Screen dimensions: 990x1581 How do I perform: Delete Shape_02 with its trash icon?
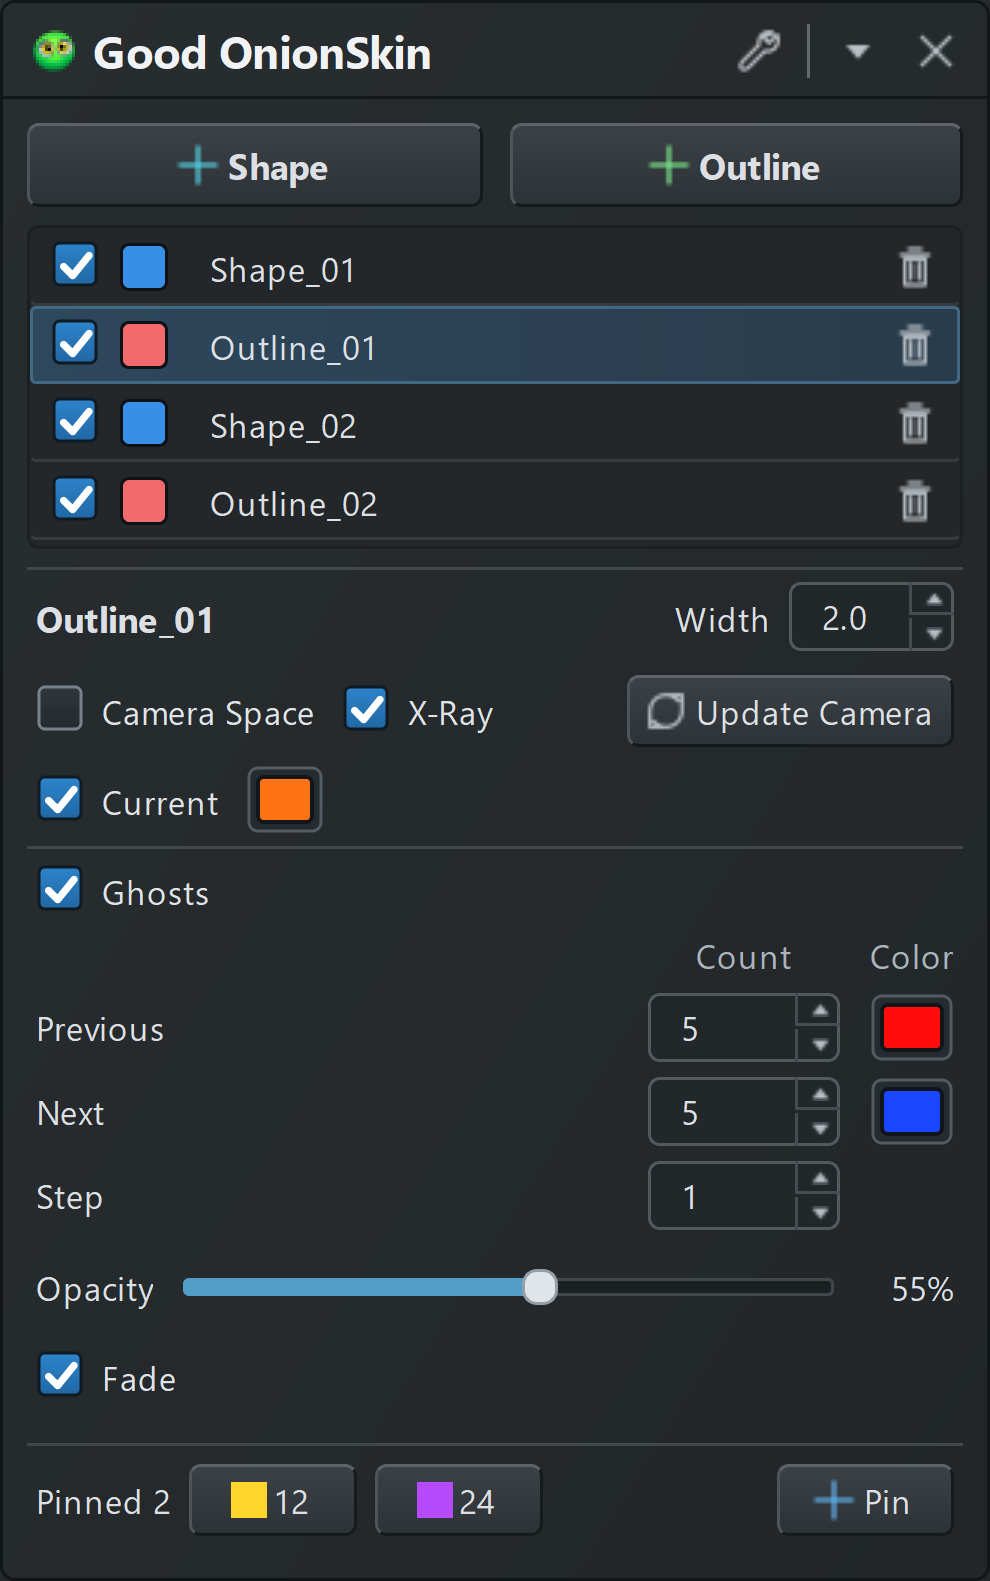915,423
